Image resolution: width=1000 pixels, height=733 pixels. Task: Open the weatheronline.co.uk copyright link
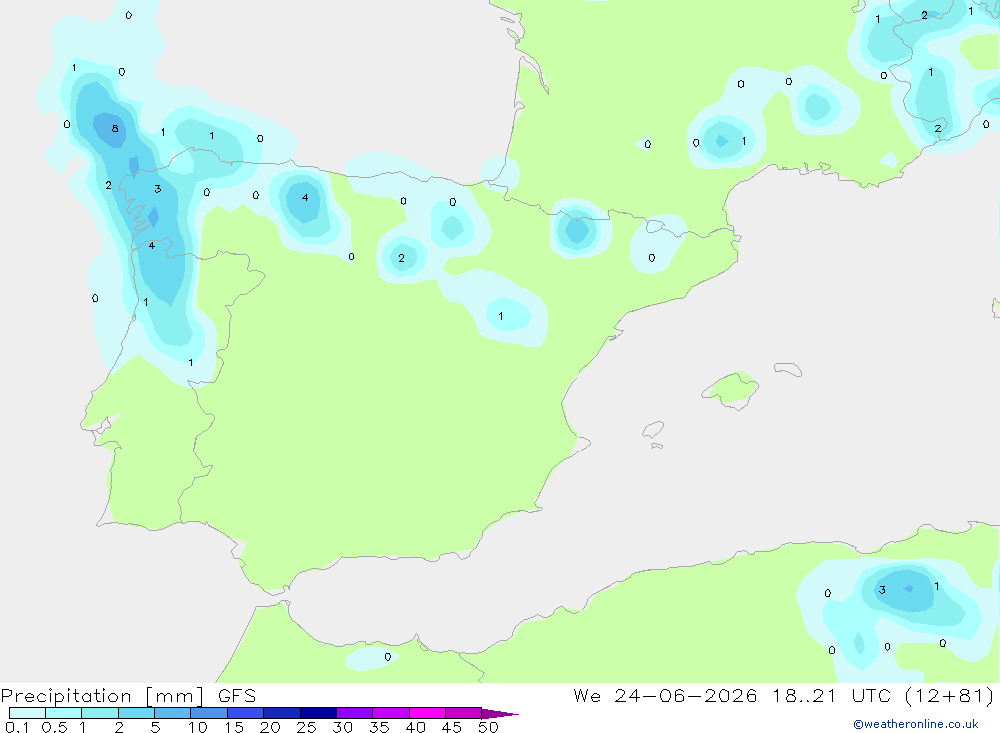coord(916,724)
